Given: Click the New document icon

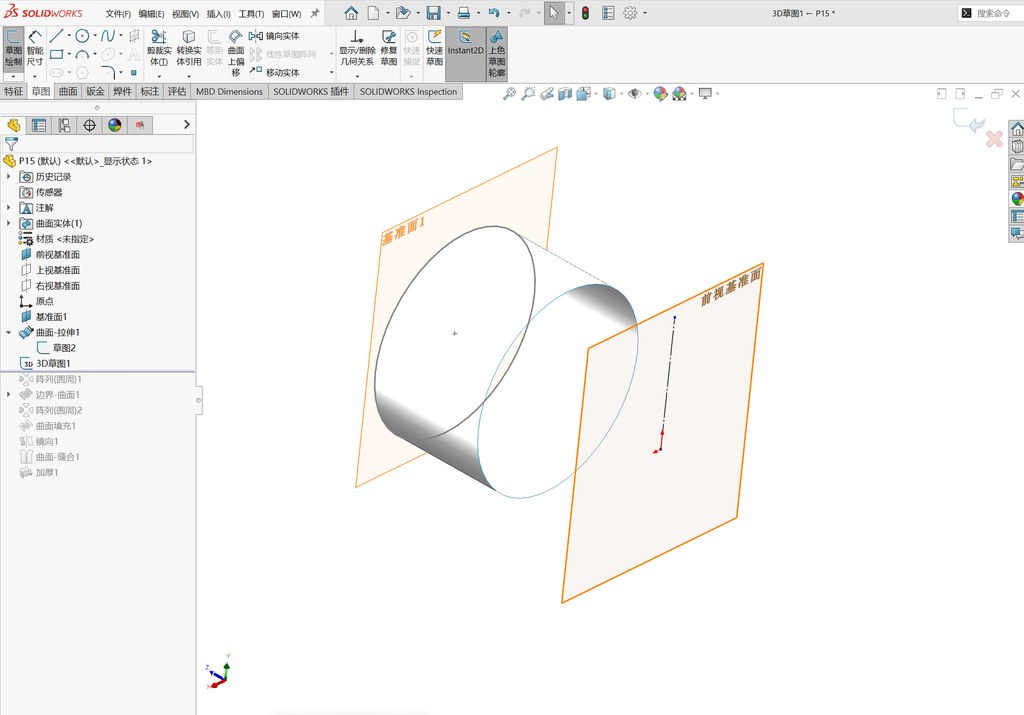Looking at the screenshot, I should tap(373, 13).
